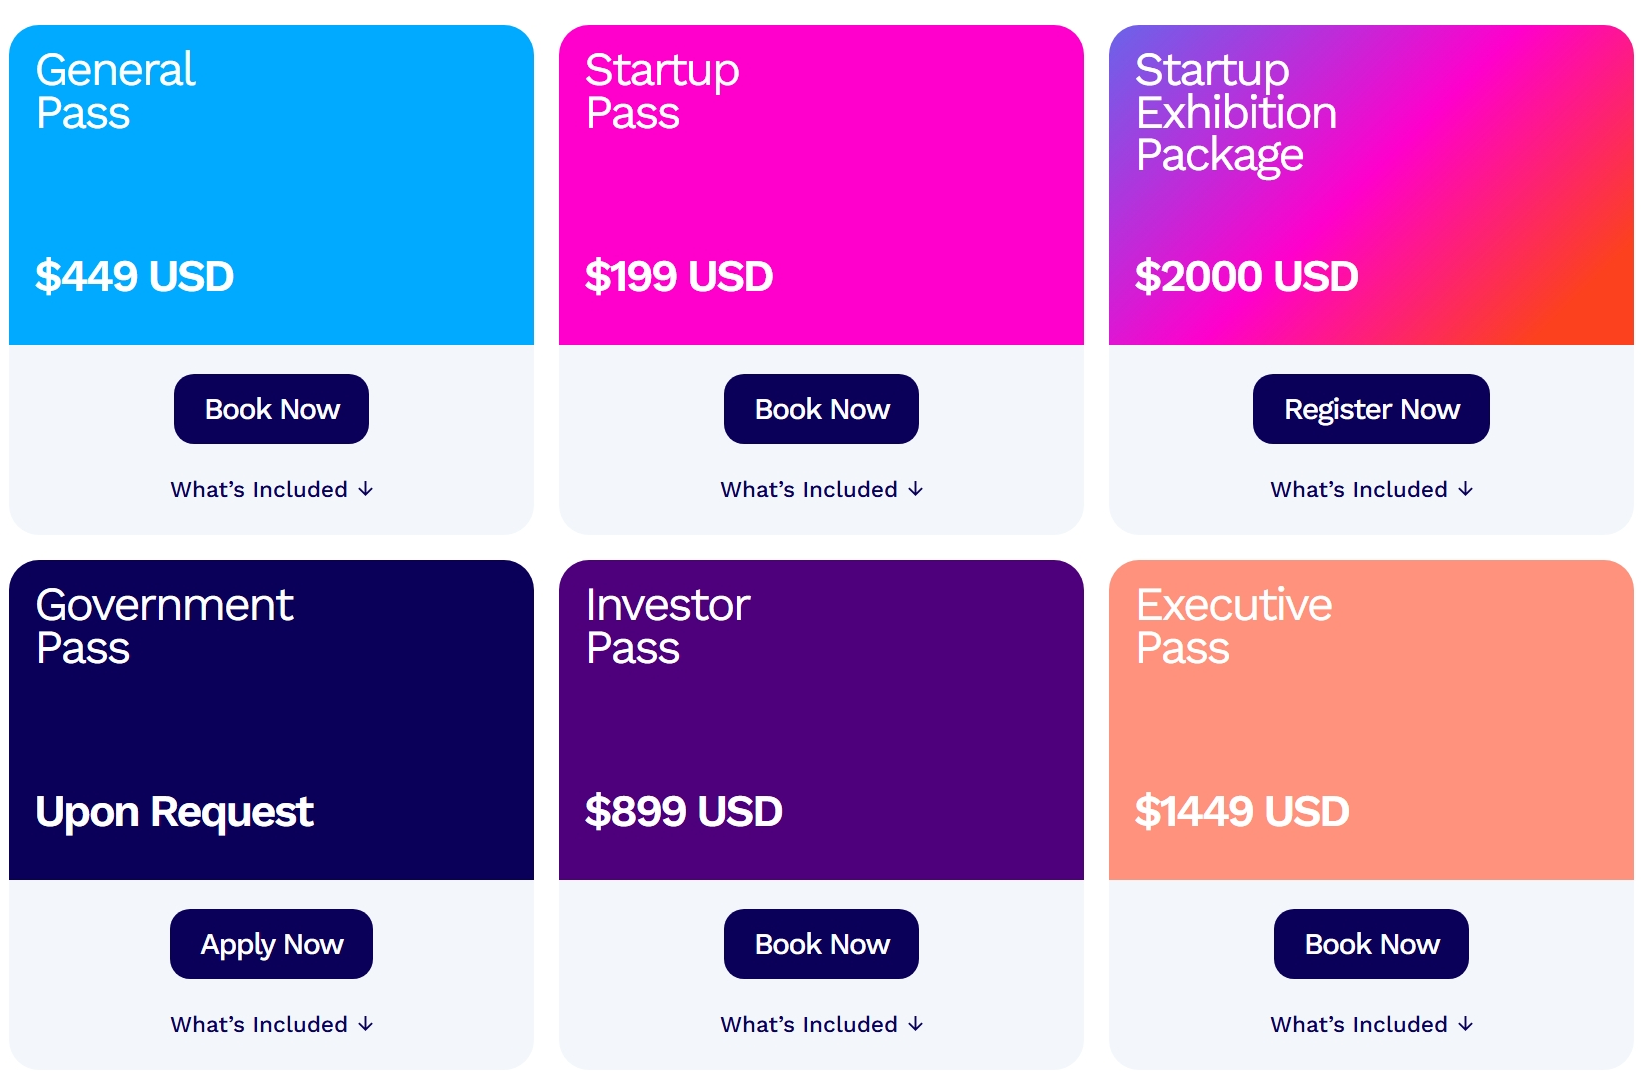Viewport: 1641px width, 1077px height.
Task: Click Book Now for the General Pass
Action: pyautogui.click(x=271, y=408)
